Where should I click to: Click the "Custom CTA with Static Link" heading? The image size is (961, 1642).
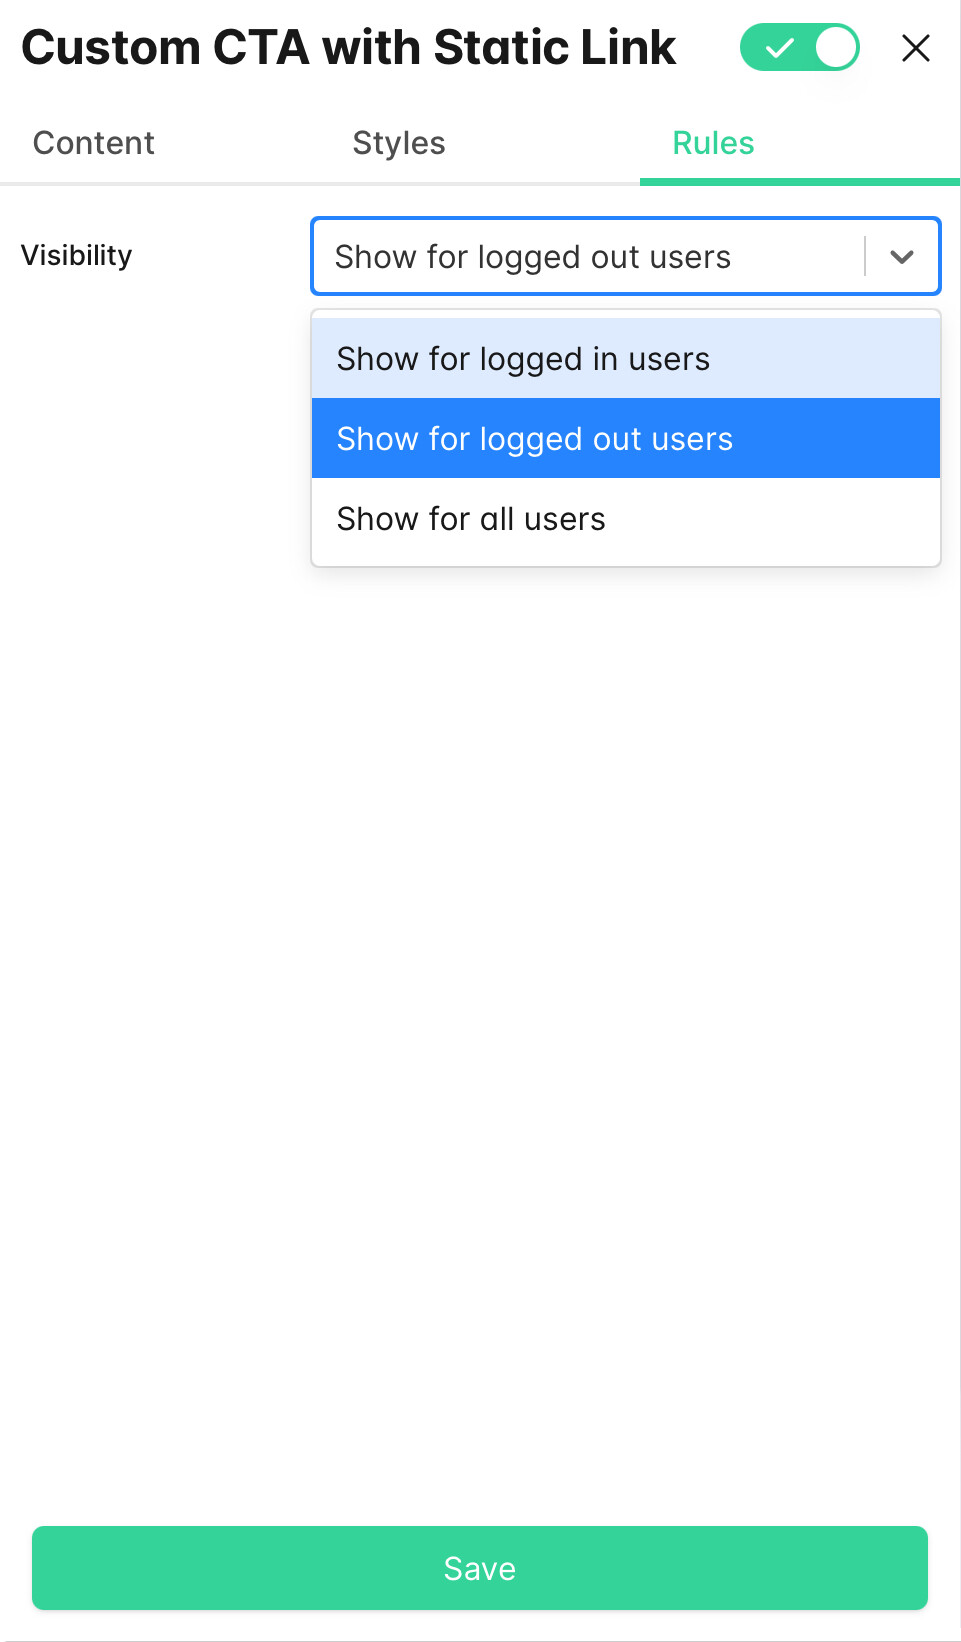[349, 48]
